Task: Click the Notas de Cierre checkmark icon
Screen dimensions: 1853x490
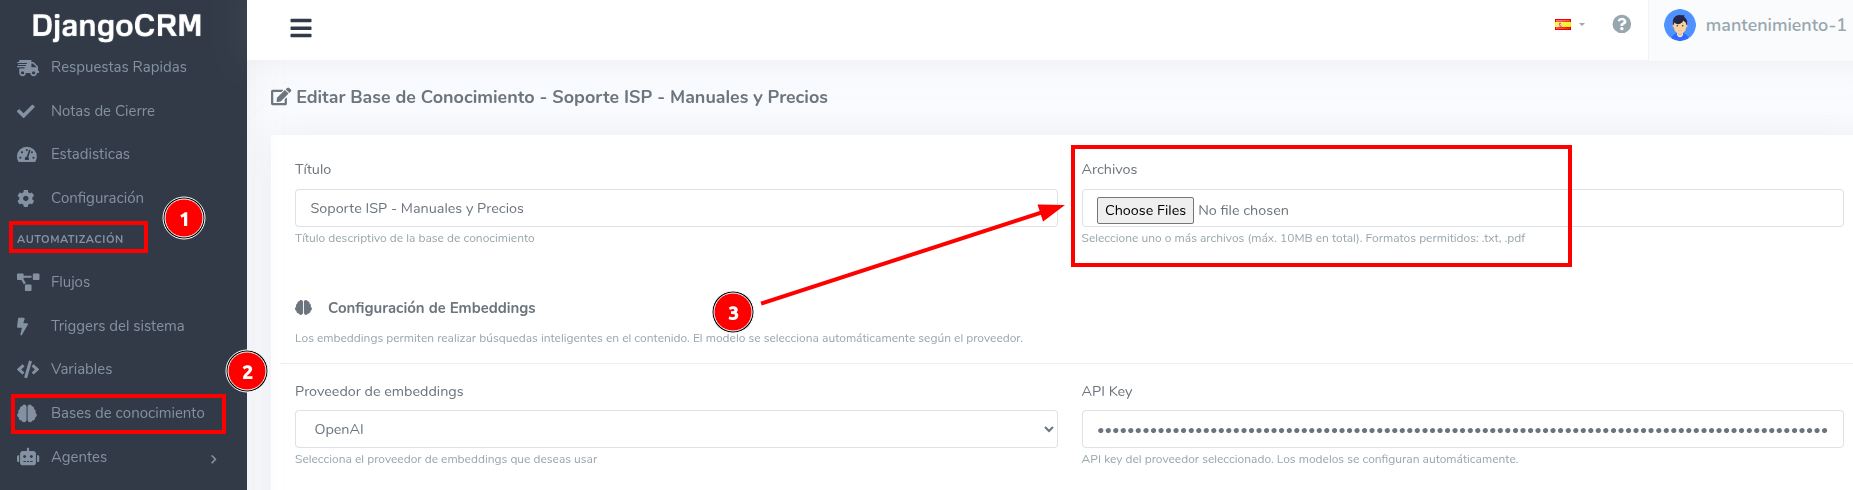Action: [27, 111]
